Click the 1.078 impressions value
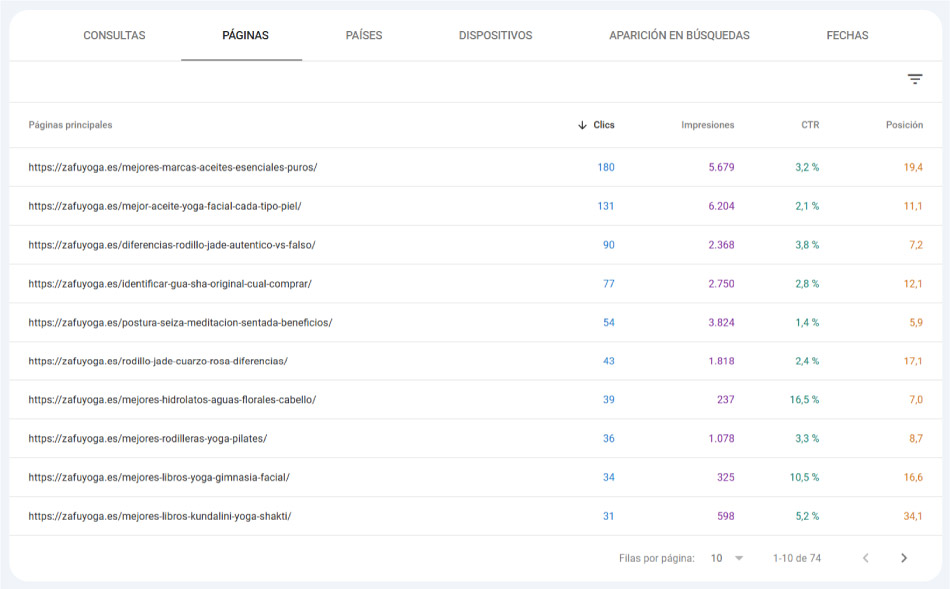The height and width of the screenshot is (589, 950). pos(721,439)
